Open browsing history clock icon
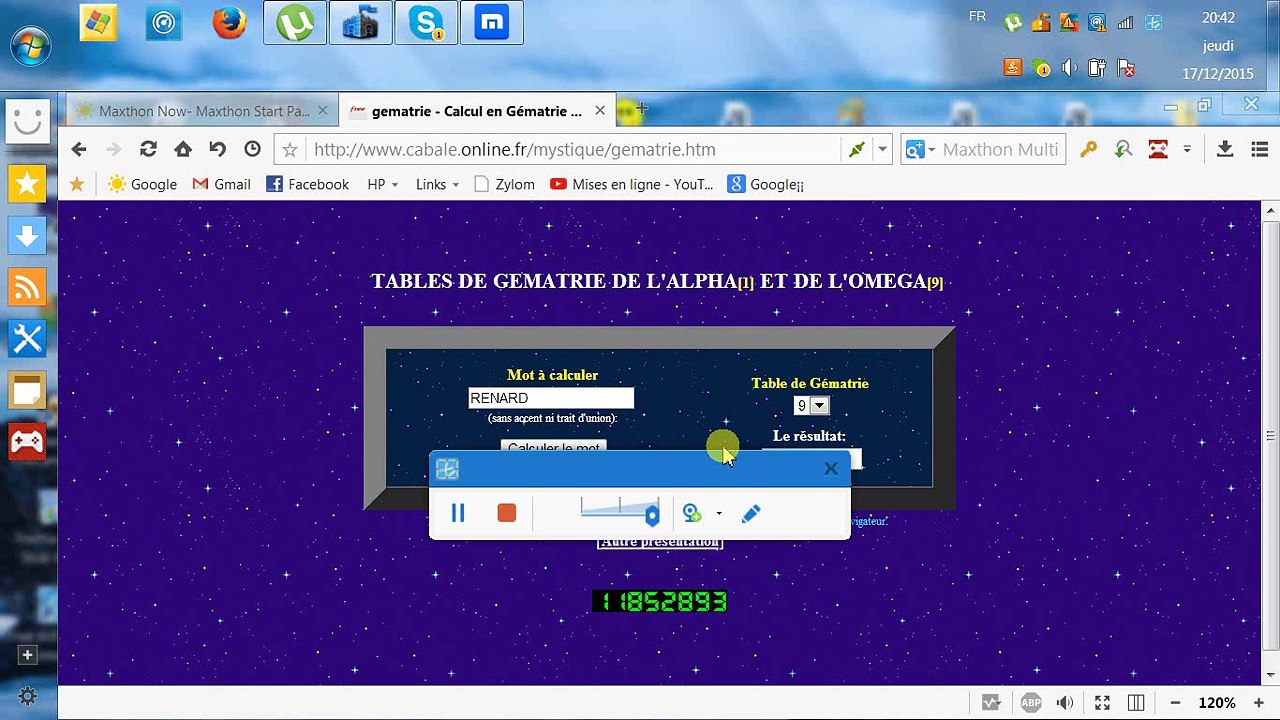 point(252,149)
